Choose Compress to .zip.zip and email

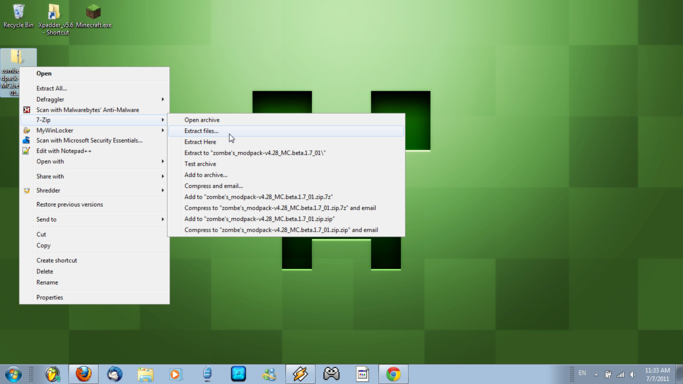(x=286, y=230)
